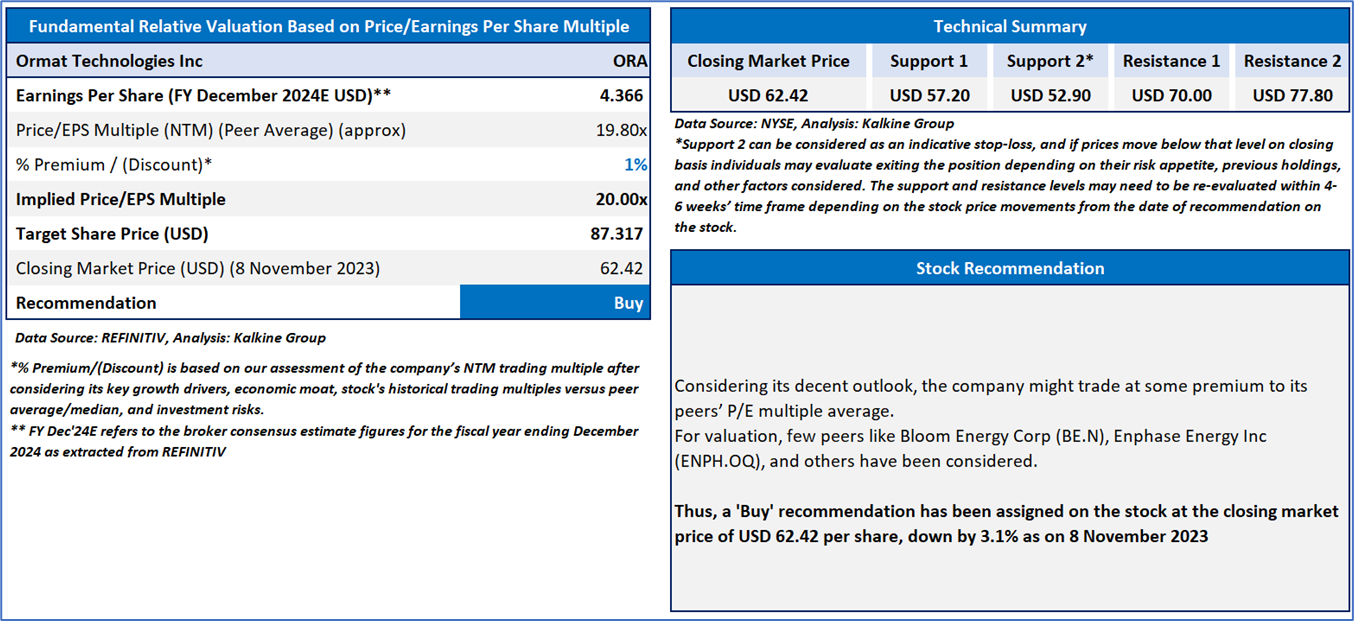1354x621 pixels.
Task: Click the Fundamental Relative Valuation title bar
Action: click(x=328, y=27)
